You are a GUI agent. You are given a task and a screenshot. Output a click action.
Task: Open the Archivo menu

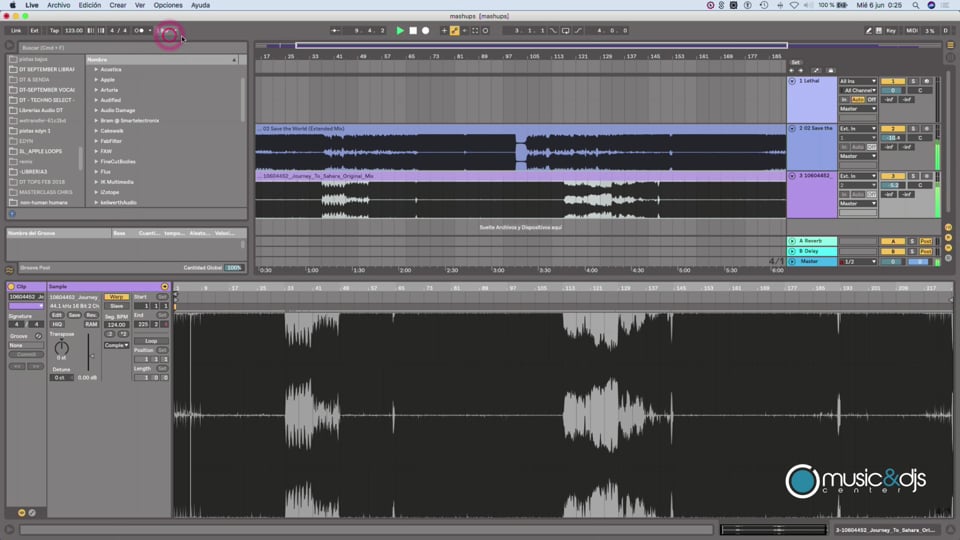[59, 5]
